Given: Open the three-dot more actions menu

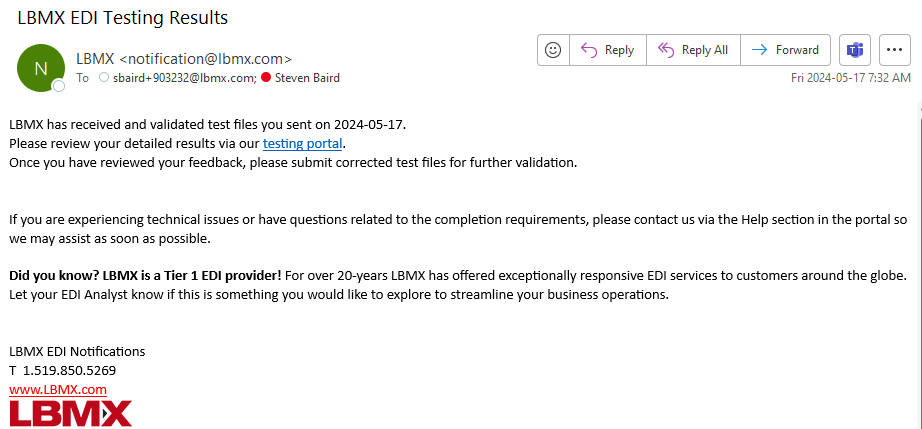Looking at the screenshot, I should (x=894, y=50).
